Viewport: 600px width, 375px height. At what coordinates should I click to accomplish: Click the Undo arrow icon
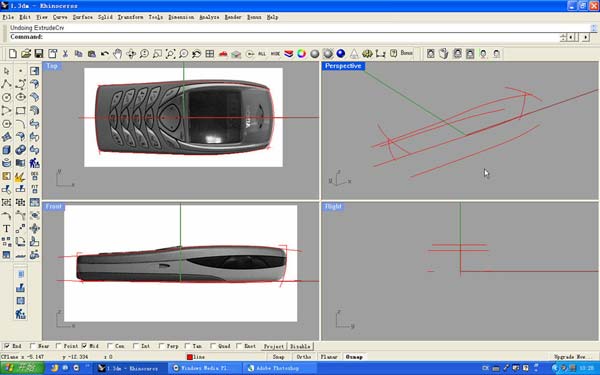tap(104, 54)
